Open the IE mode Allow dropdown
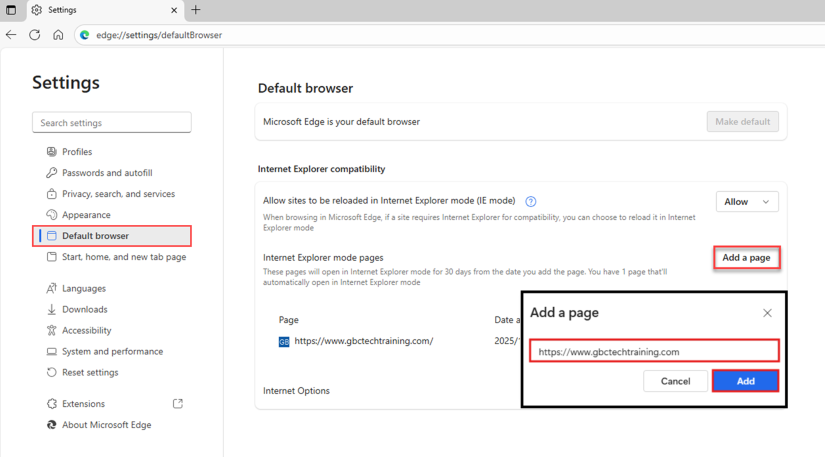Viewport: 825px width, 457px height. pos(747,202)
